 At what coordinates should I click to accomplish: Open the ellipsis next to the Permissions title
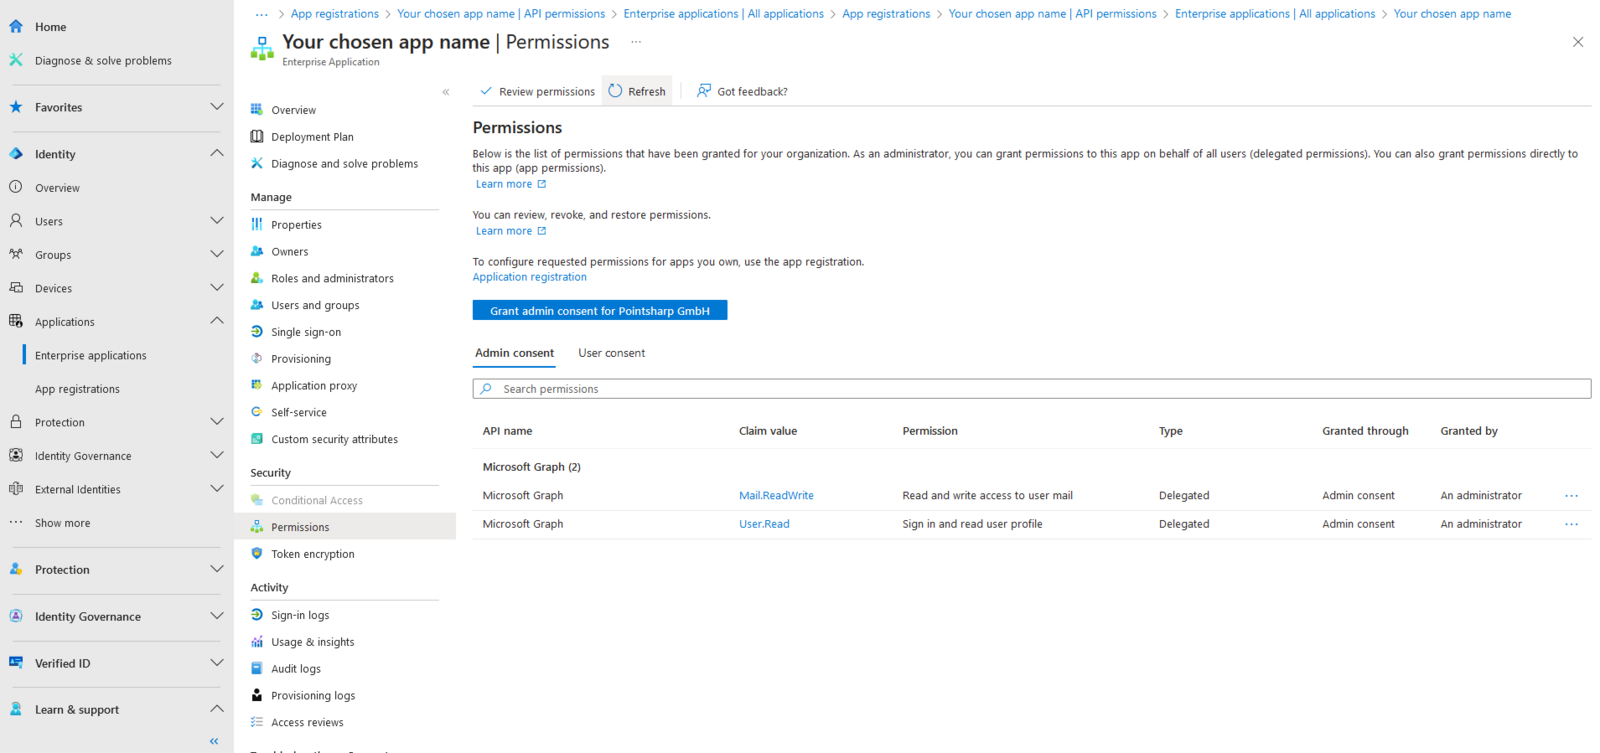pos(636,42)
